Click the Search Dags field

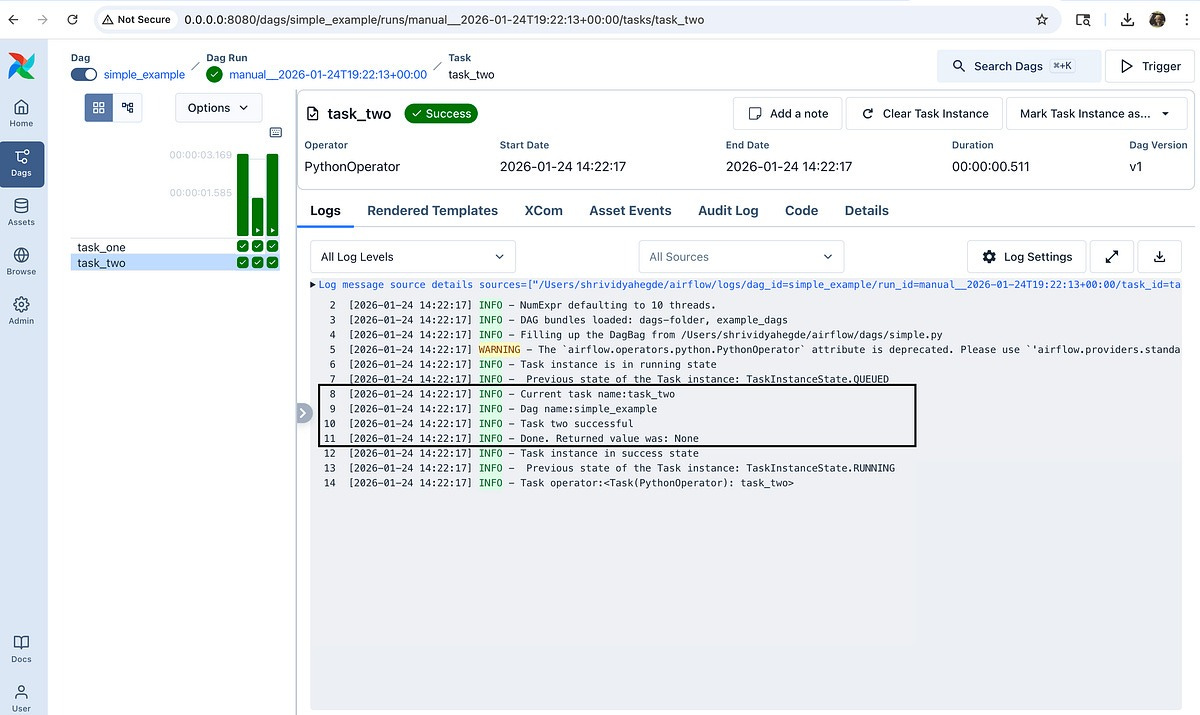point(1019,66)
